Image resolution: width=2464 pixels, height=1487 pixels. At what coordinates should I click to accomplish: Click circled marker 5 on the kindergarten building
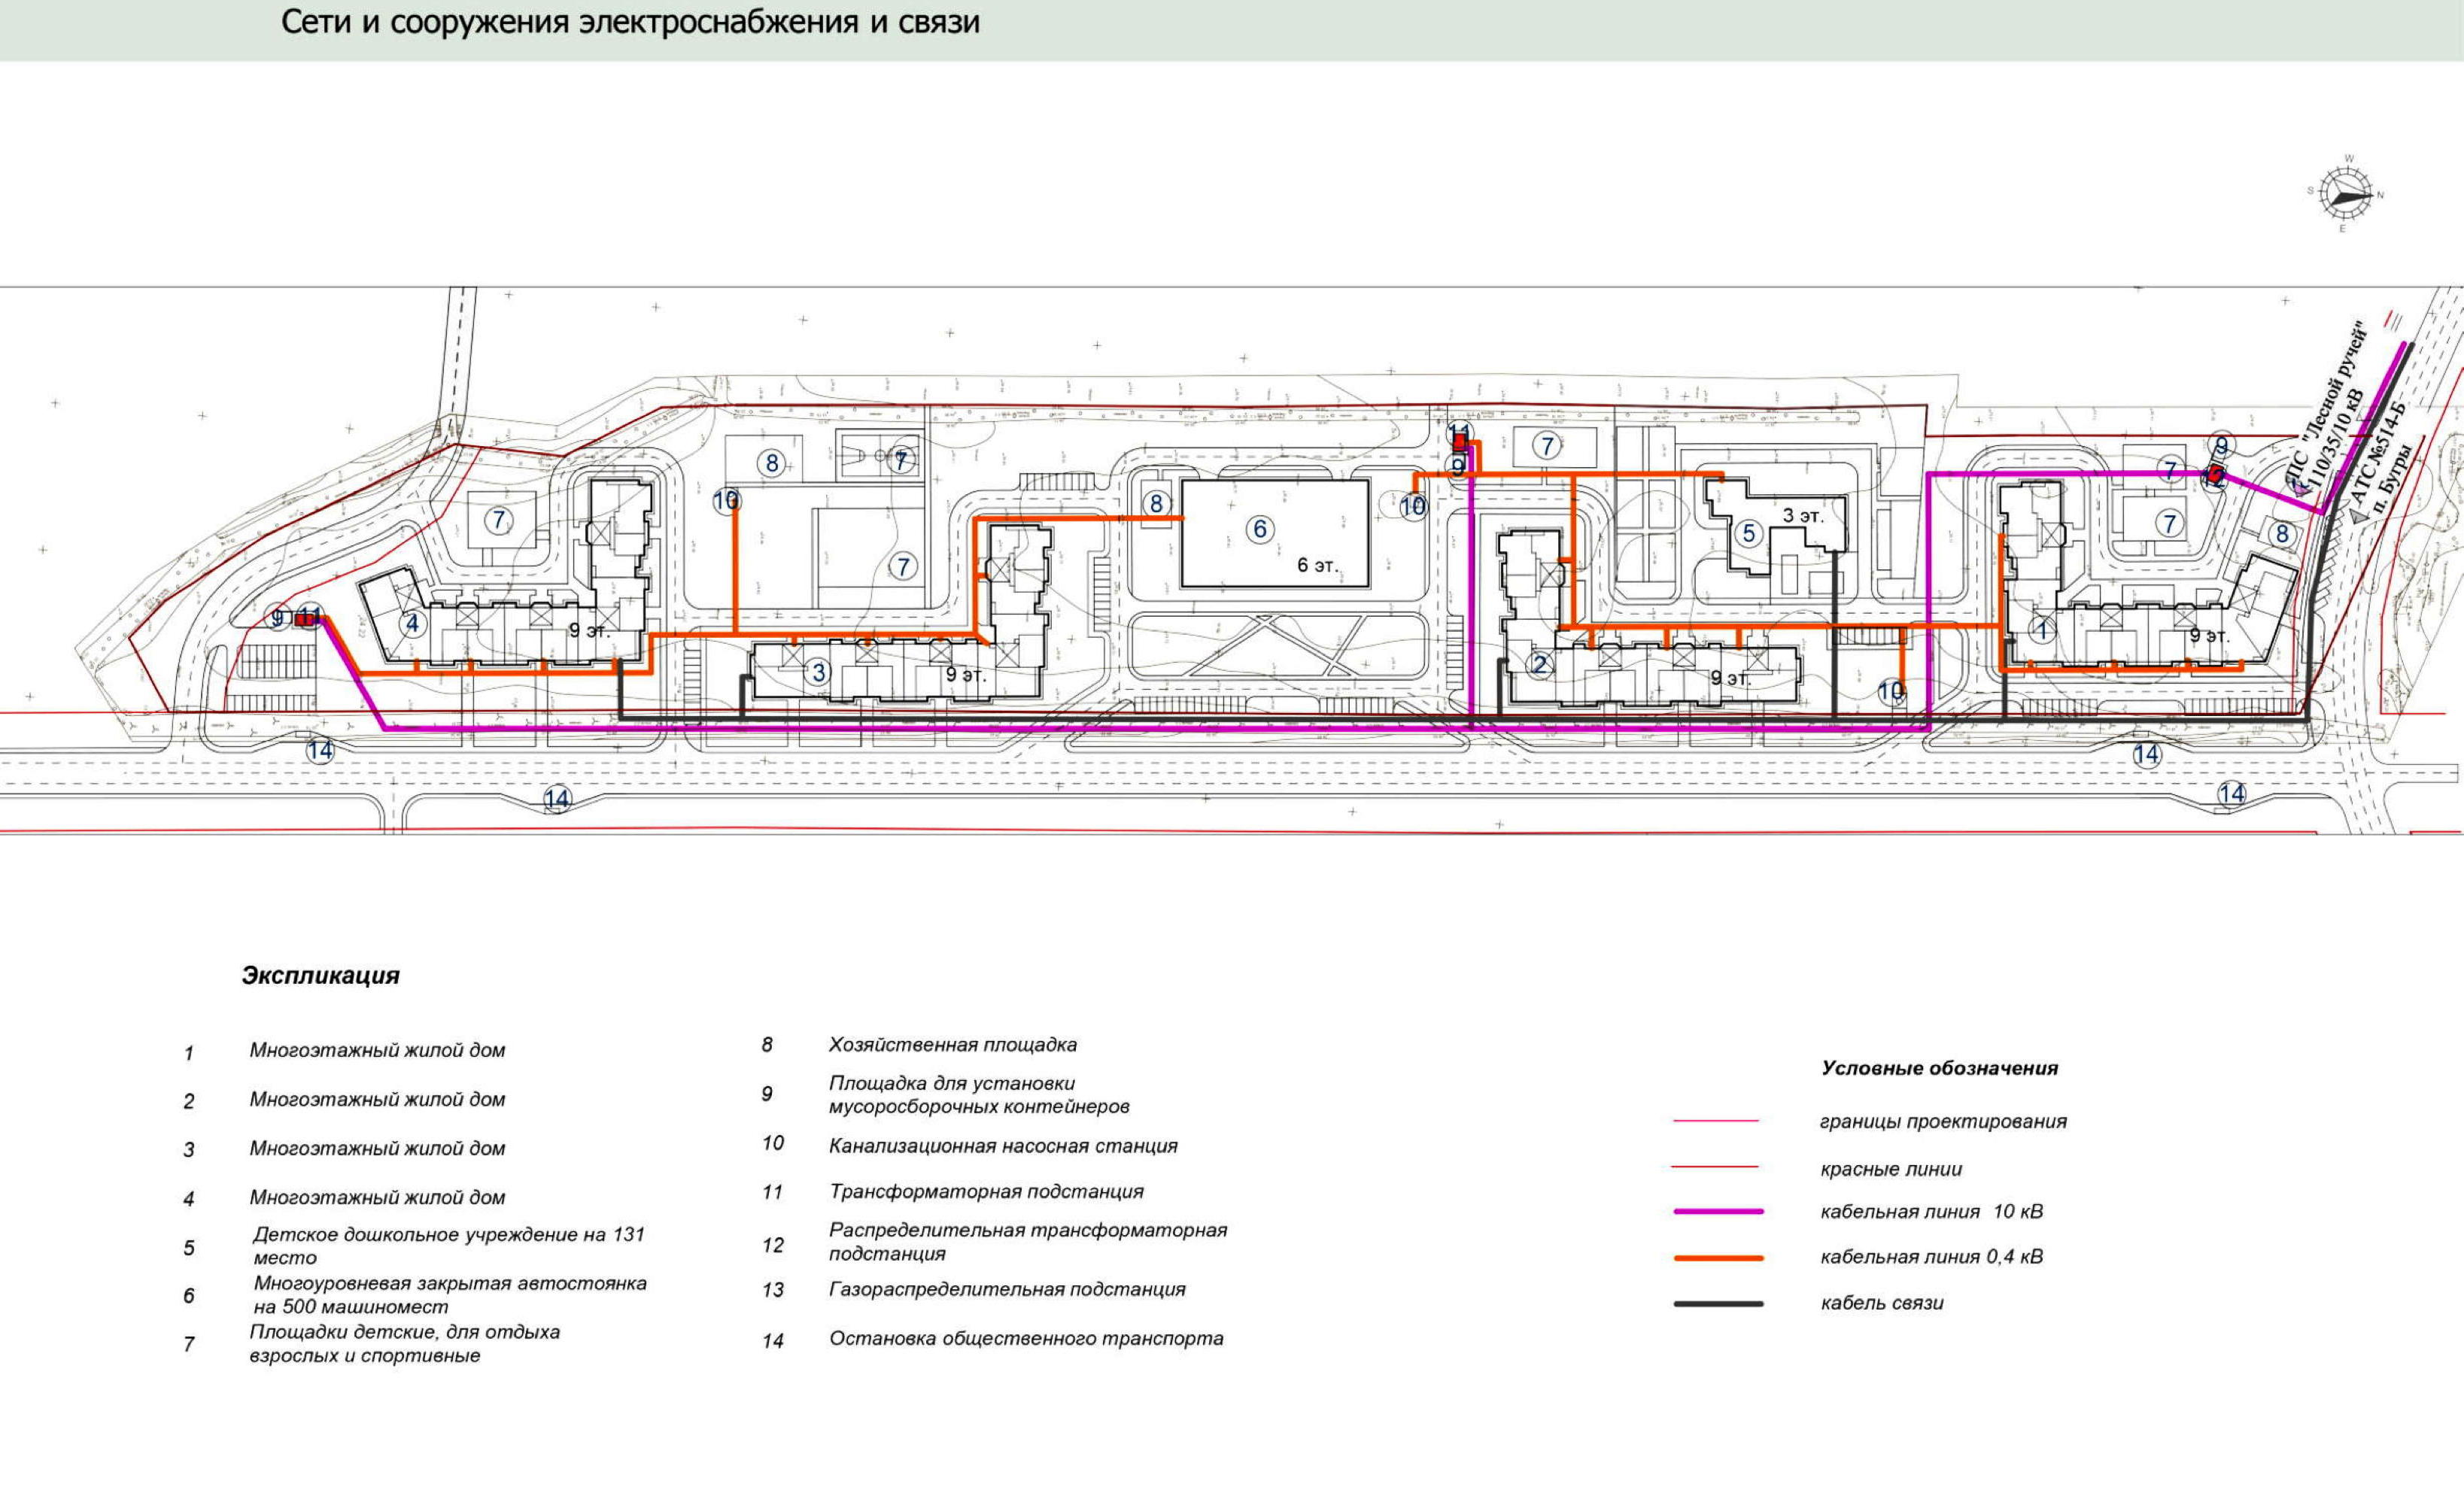[x=1749, y=533]
